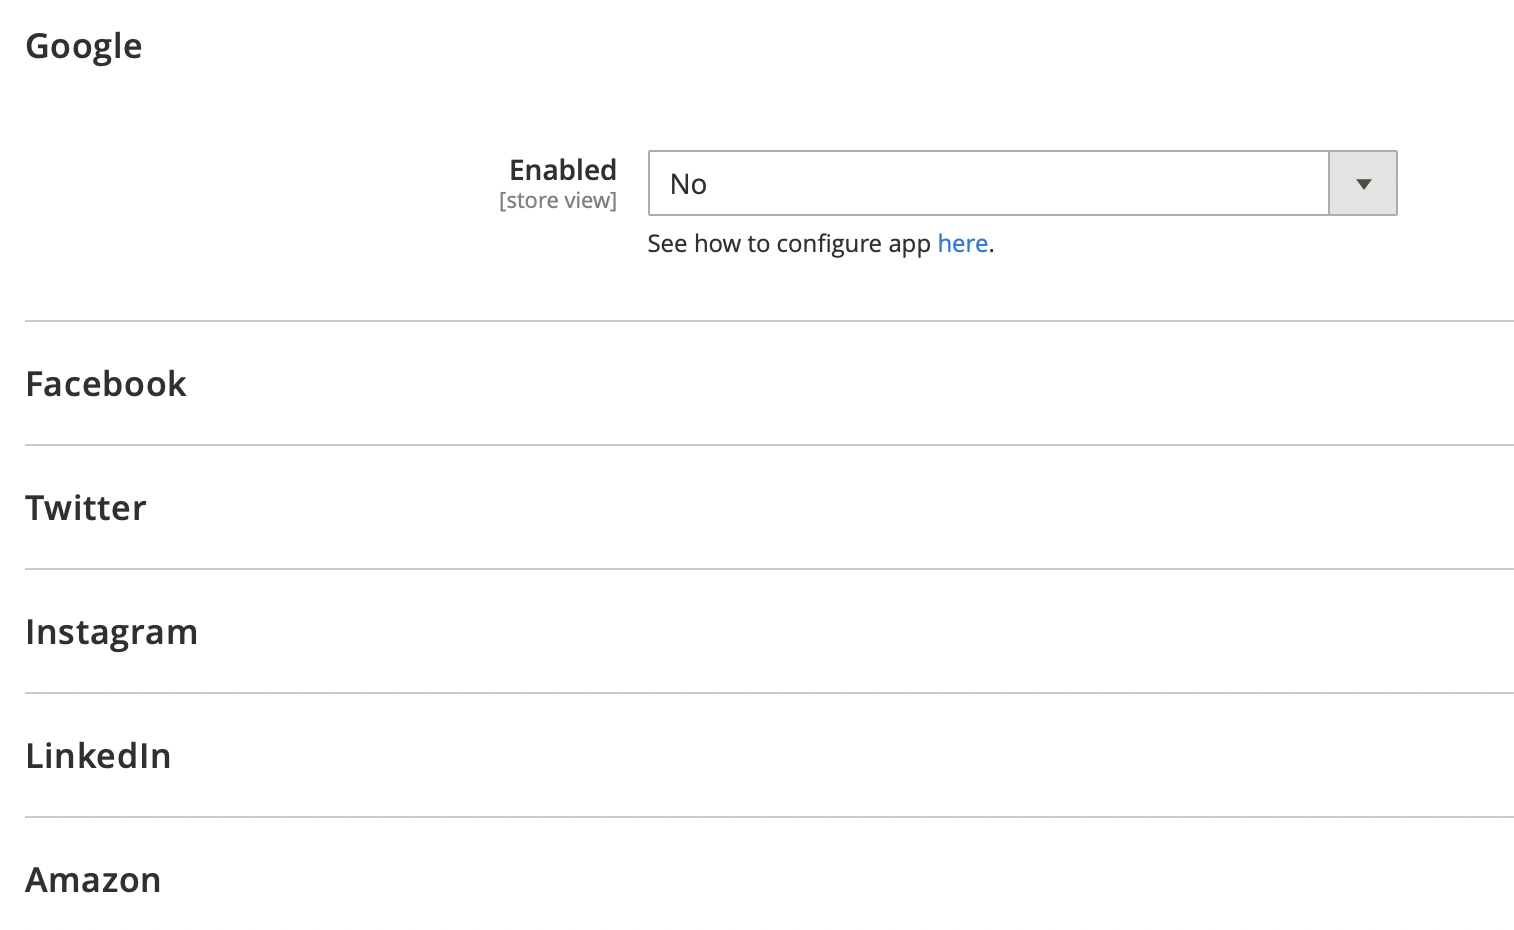
Task: Click the dropdown arrow beside Enabled field
Action: coord(1363,183)
